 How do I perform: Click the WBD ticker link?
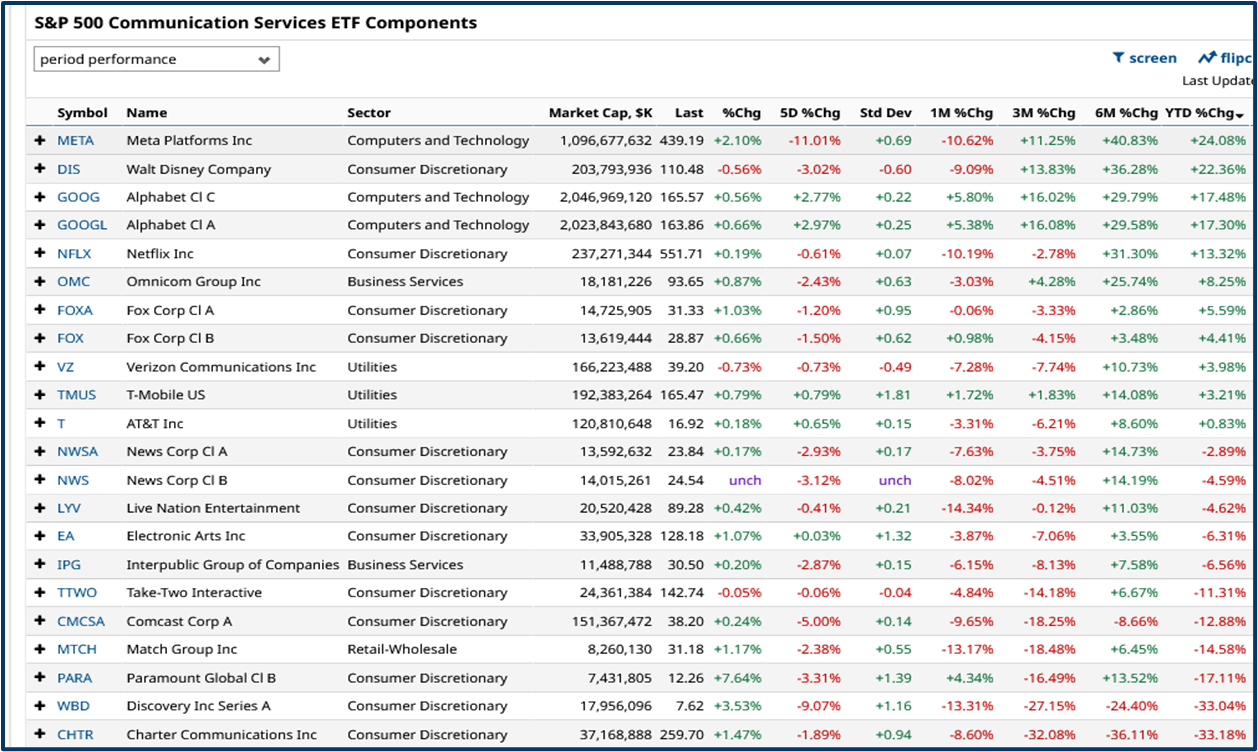(72, 705)
